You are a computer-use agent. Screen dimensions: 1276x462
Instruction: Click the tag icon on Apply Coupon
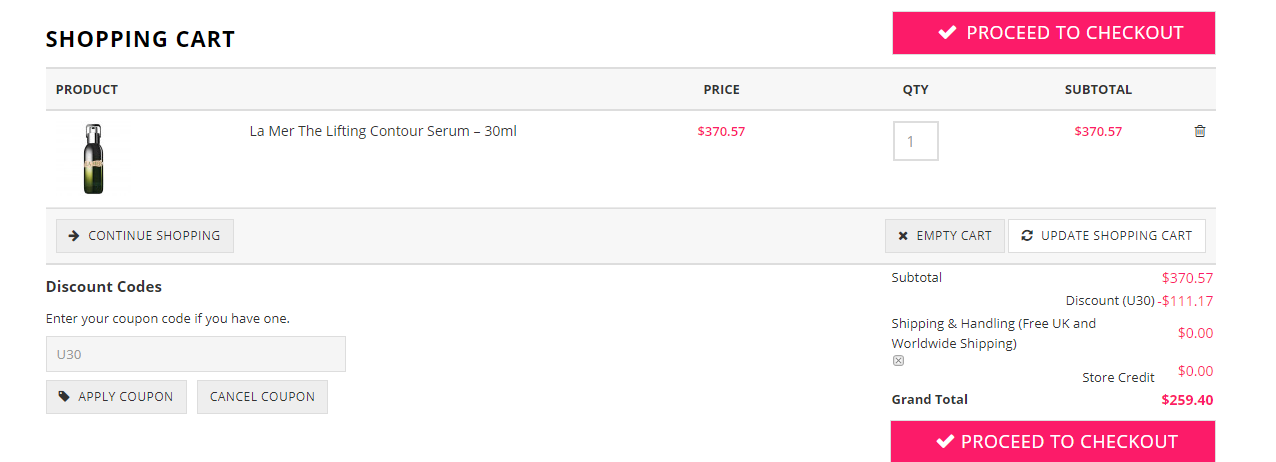click(x=65, y=397)
